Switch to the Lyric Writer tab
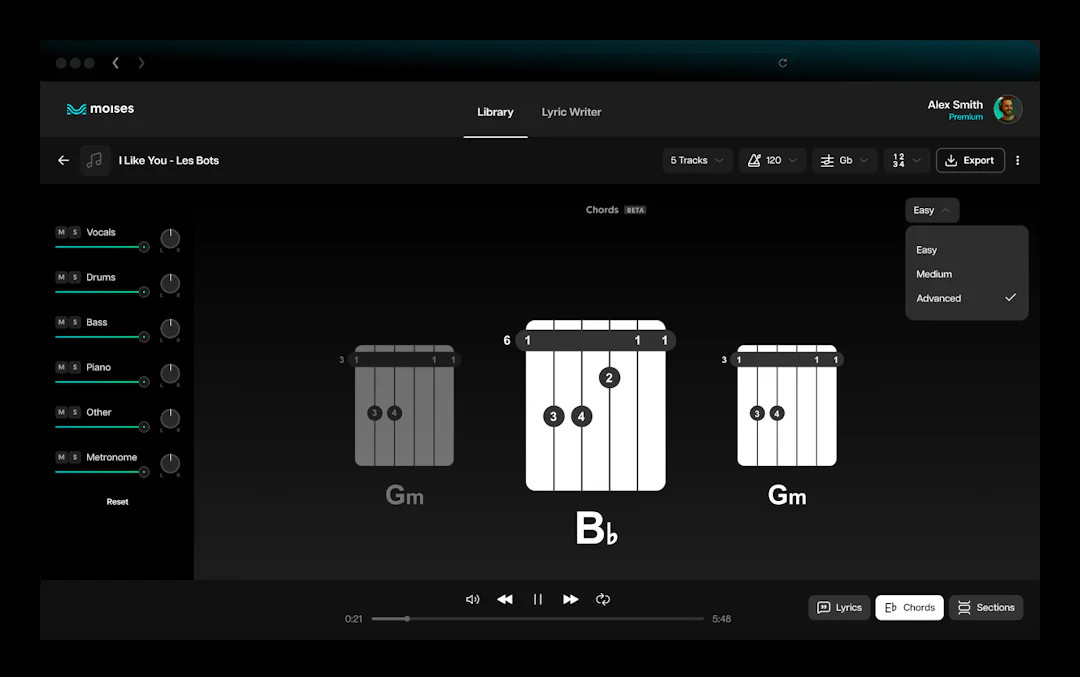This screenshot has height=677, width=1080. tap(571, 112)
